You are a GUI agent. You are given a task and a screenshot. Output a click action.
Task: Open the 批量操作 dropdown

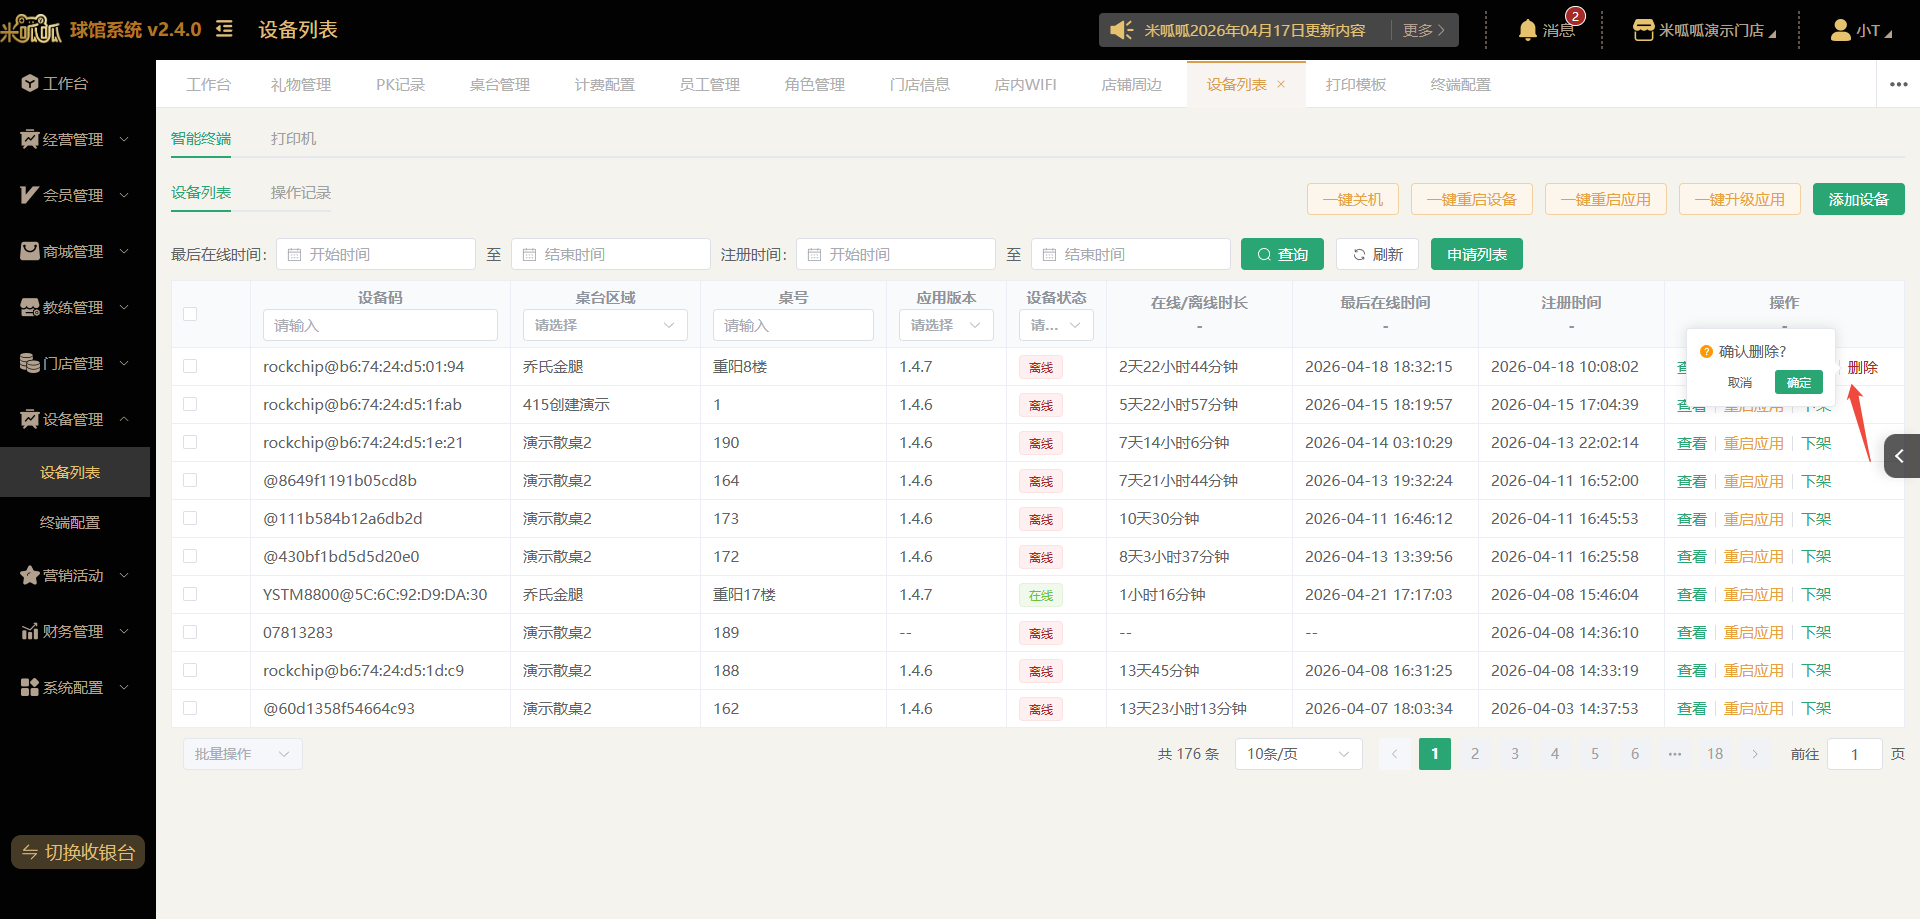pyautogui.click(x=243, y=754)
